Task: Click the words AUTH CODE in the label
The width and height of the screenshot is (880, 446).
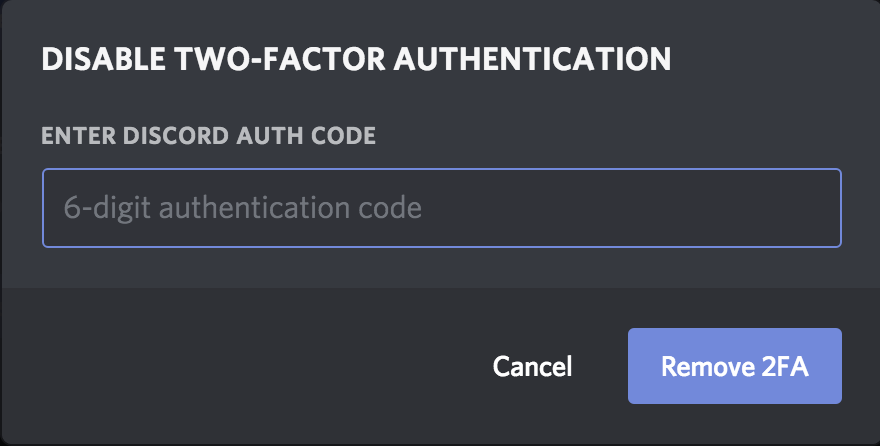Action: [306, 136]
